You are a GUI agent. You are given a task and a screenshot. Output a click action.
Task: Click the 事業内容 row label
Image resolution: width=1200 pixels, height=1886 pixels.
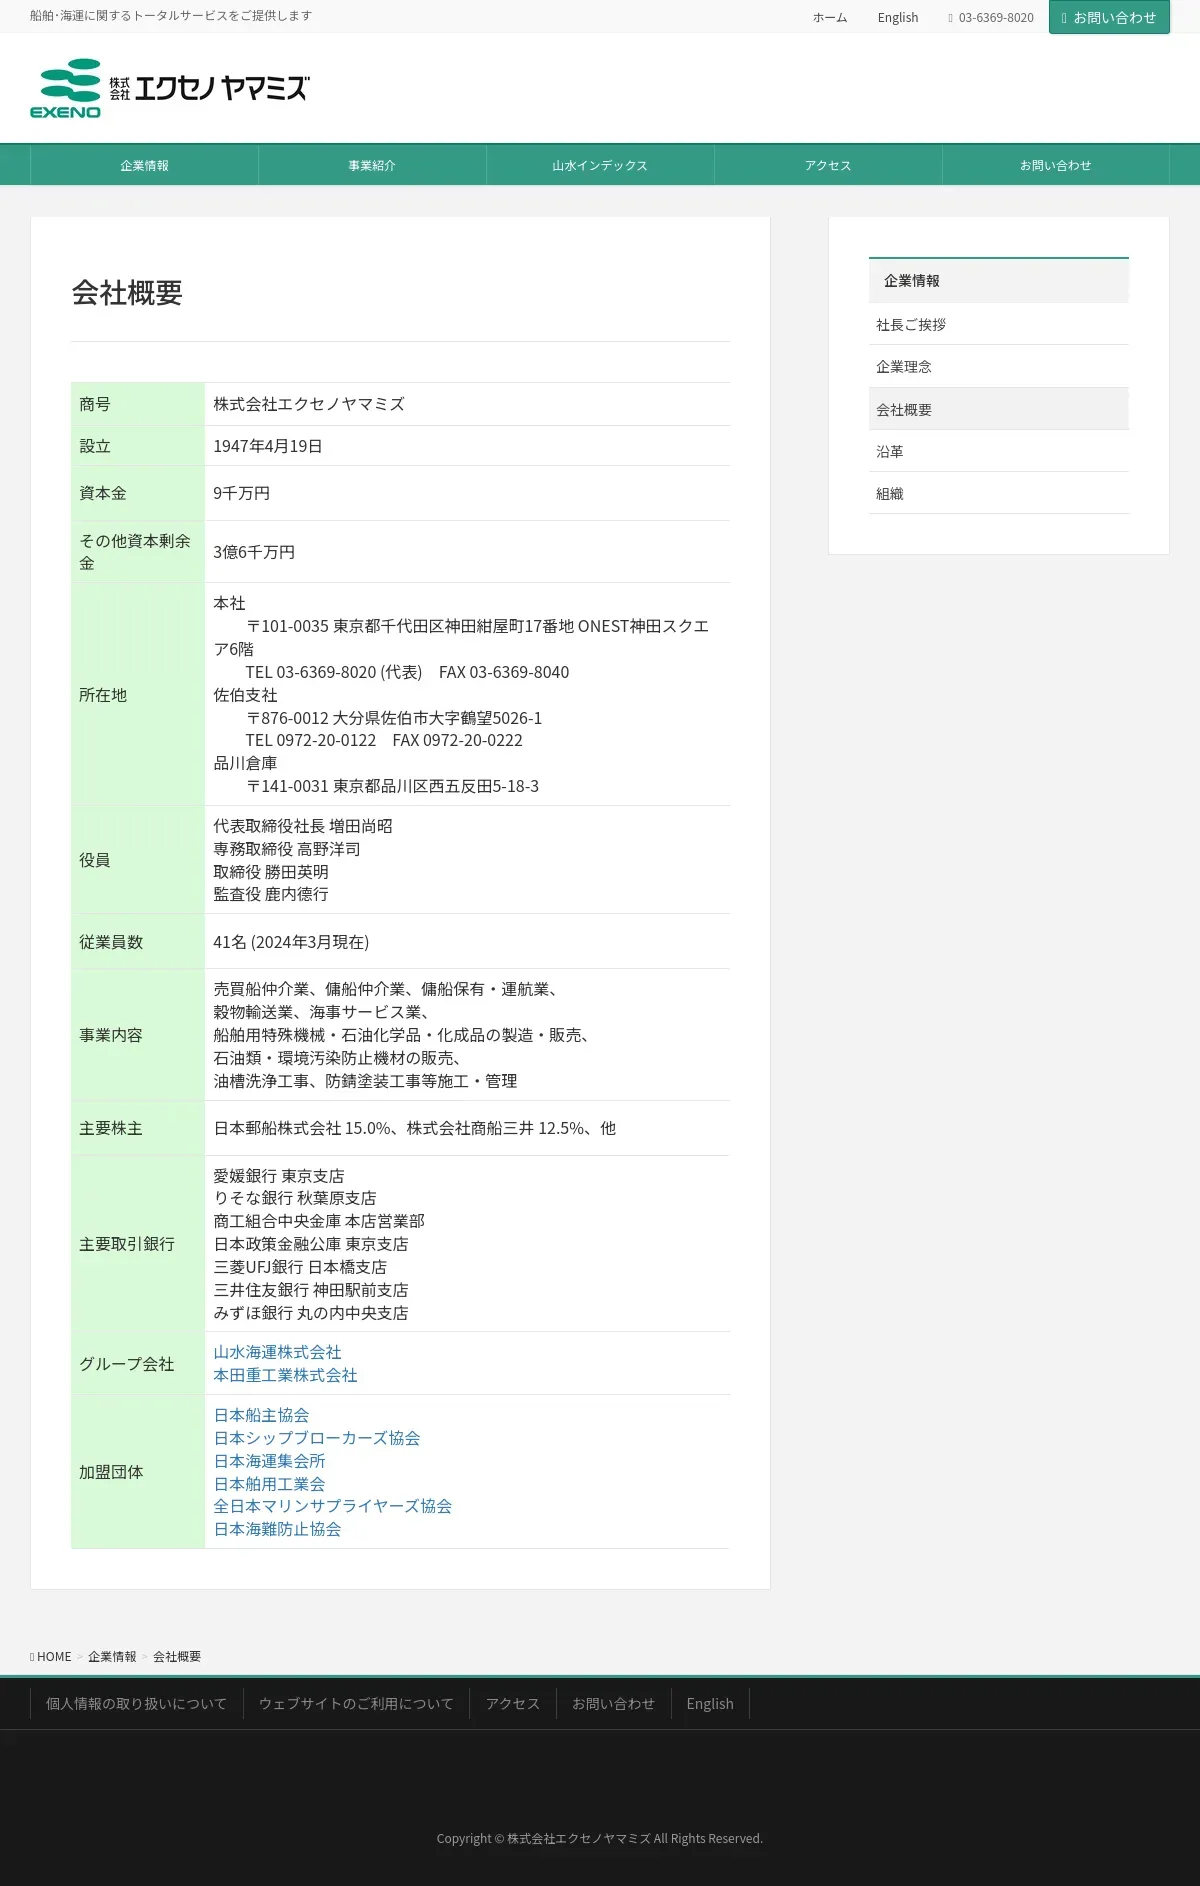111,1035
